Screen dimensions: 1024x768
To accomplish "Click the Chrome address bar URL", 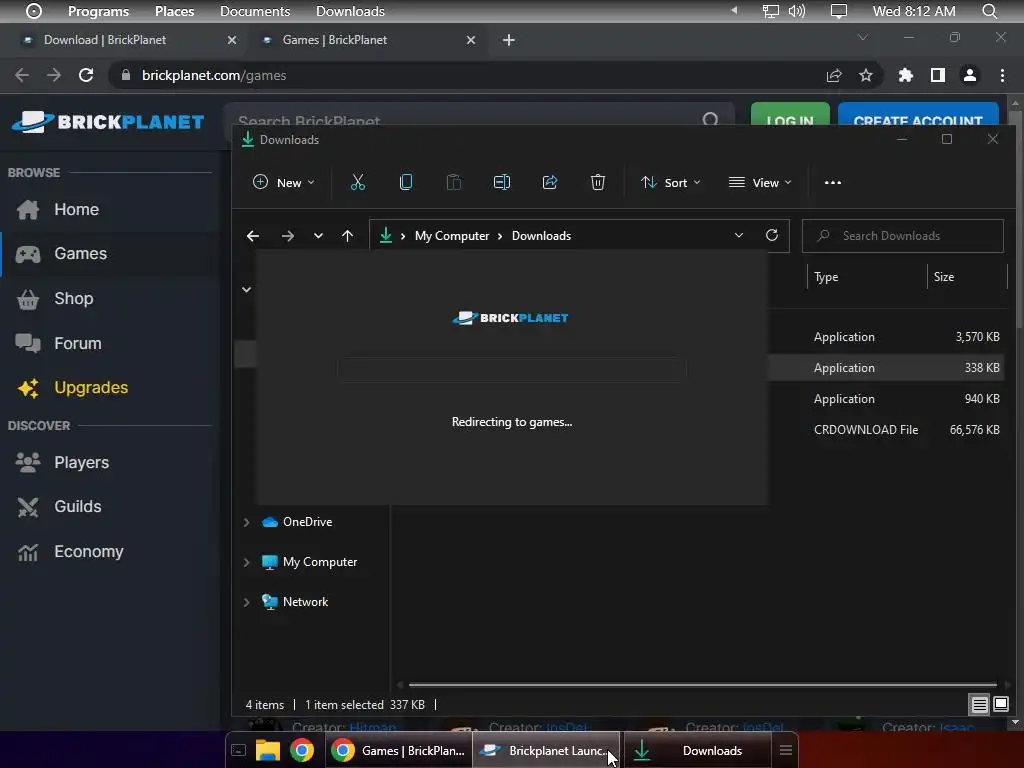I will pos(214,75).
